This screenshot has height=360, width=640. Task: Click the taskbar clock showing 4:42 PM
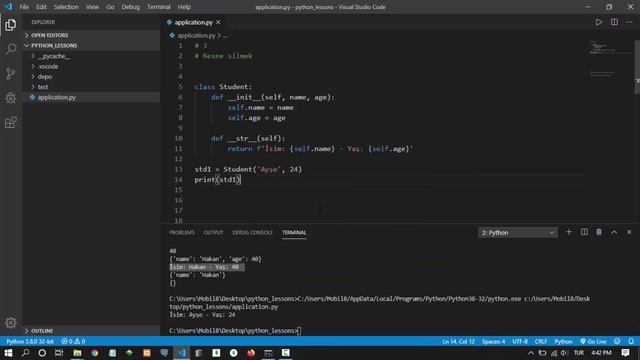(x=601, y=353)
